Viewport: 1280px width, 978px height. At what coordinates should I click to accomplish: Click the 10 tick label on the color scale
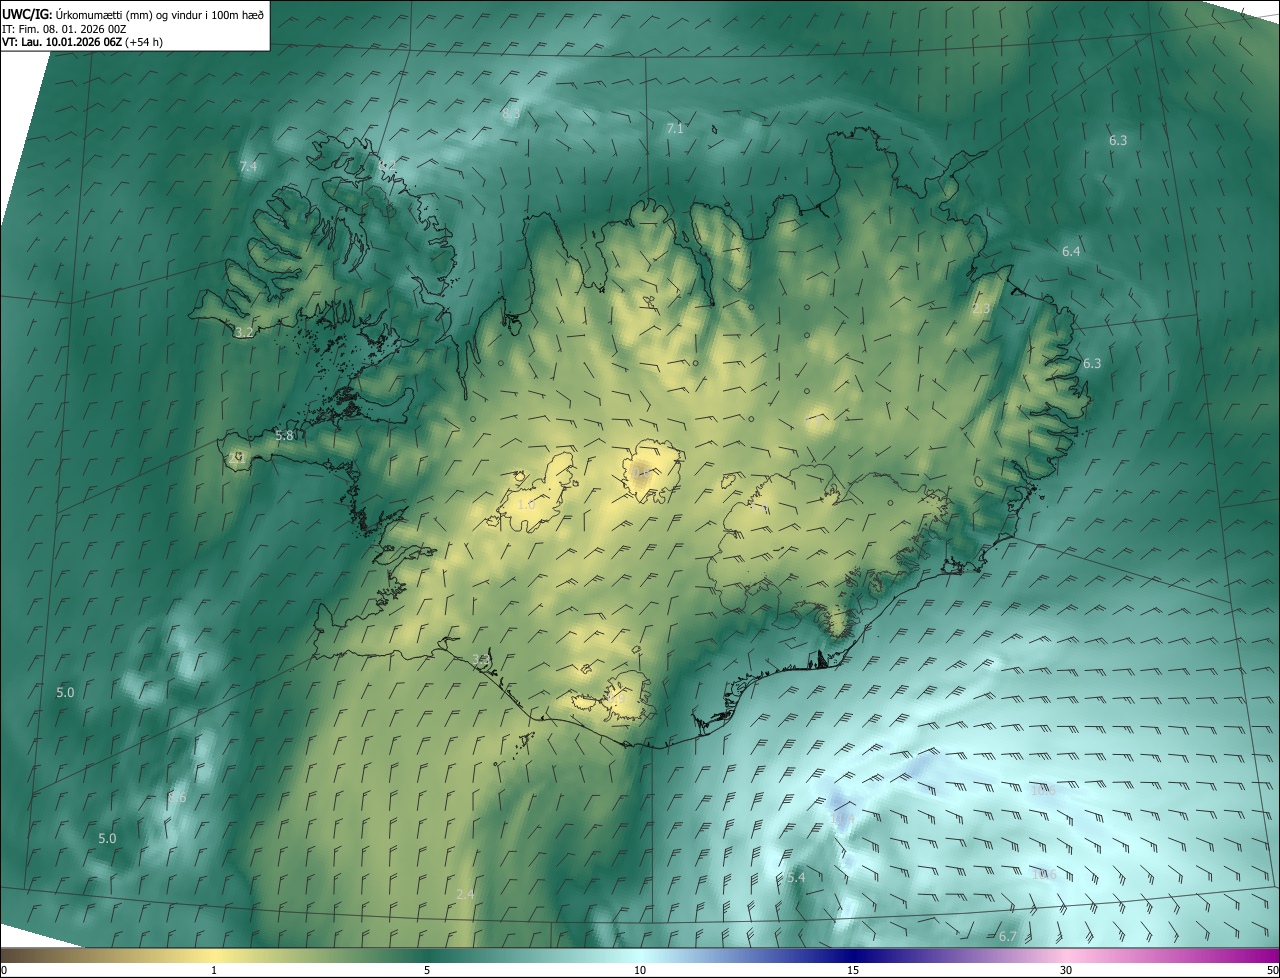pyautogui.click(x=640, y=970)
